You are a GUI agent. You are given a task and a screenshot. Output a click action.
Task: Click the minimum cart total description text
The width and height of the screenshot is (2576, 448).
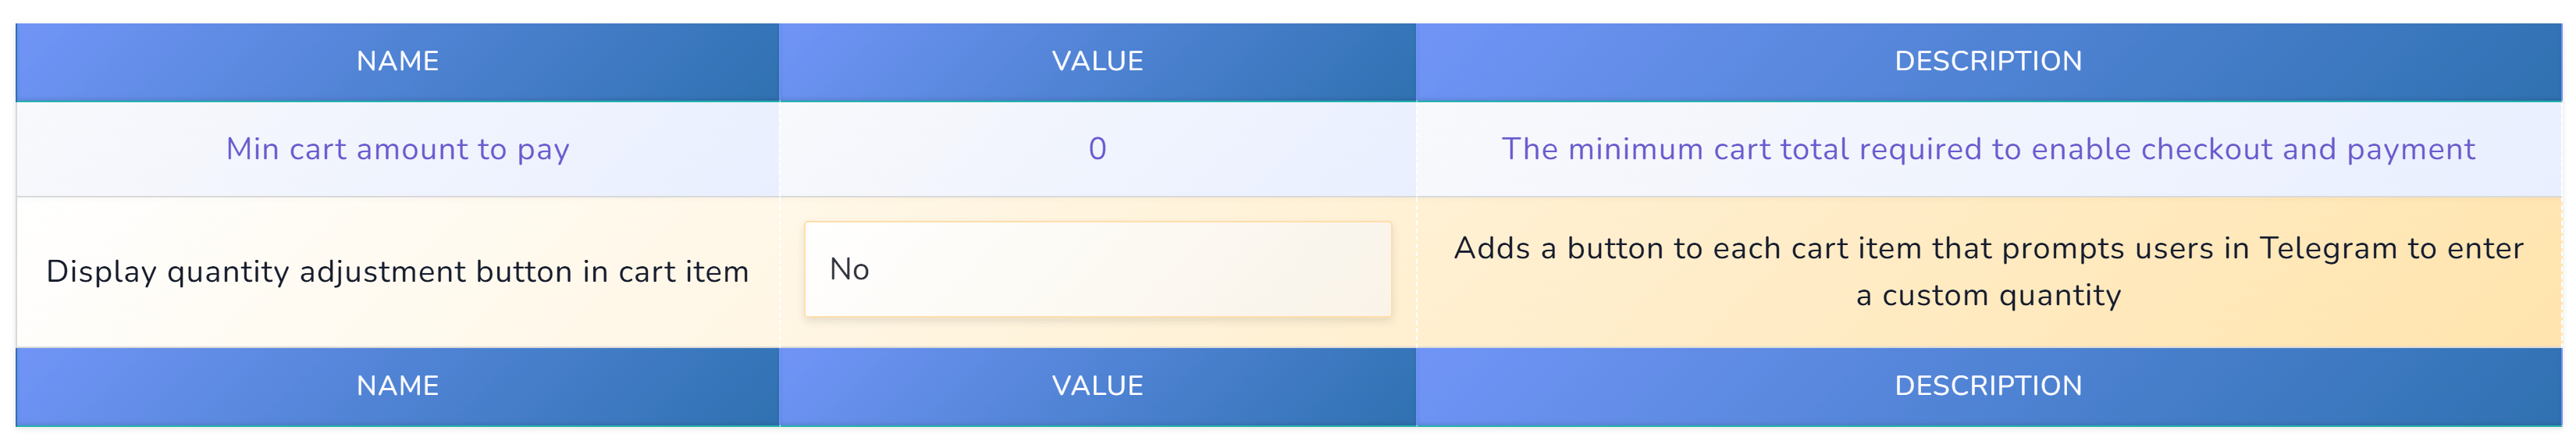1988,149
